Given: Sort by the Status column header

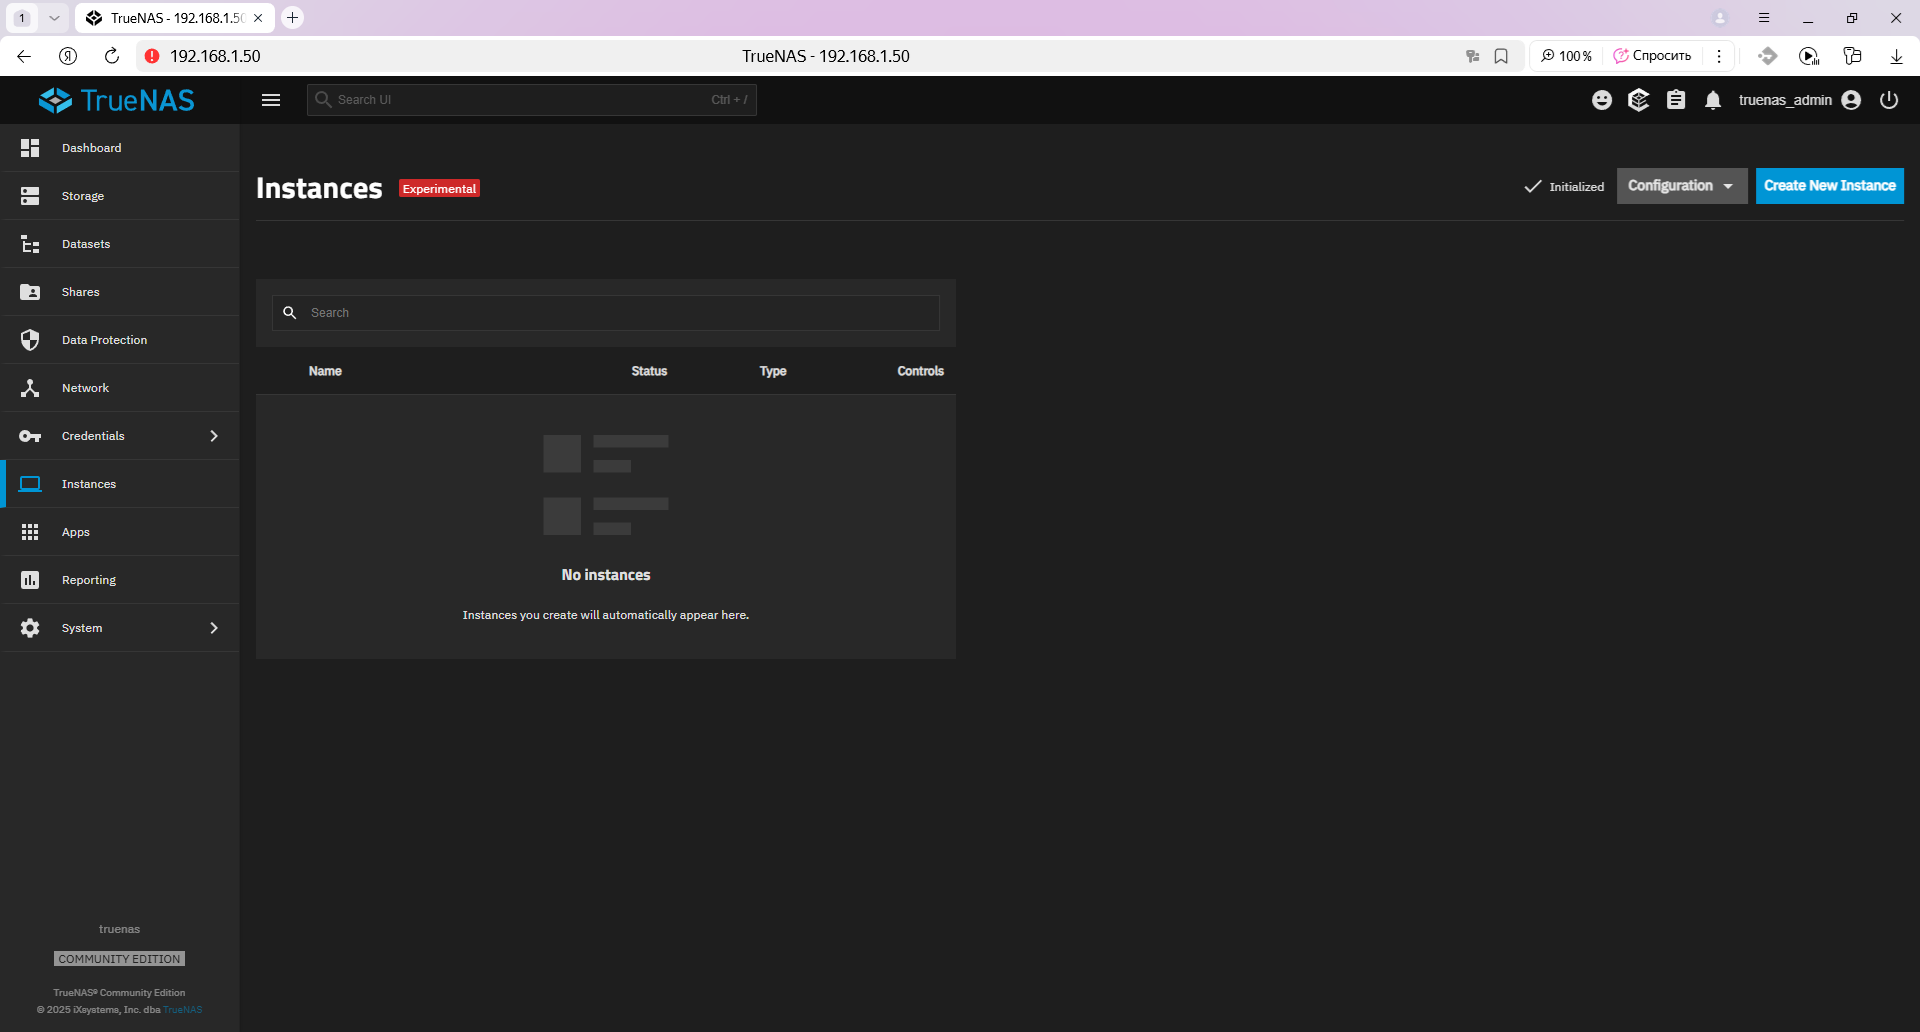Looking at the screenshot, I should coord(649,371).
